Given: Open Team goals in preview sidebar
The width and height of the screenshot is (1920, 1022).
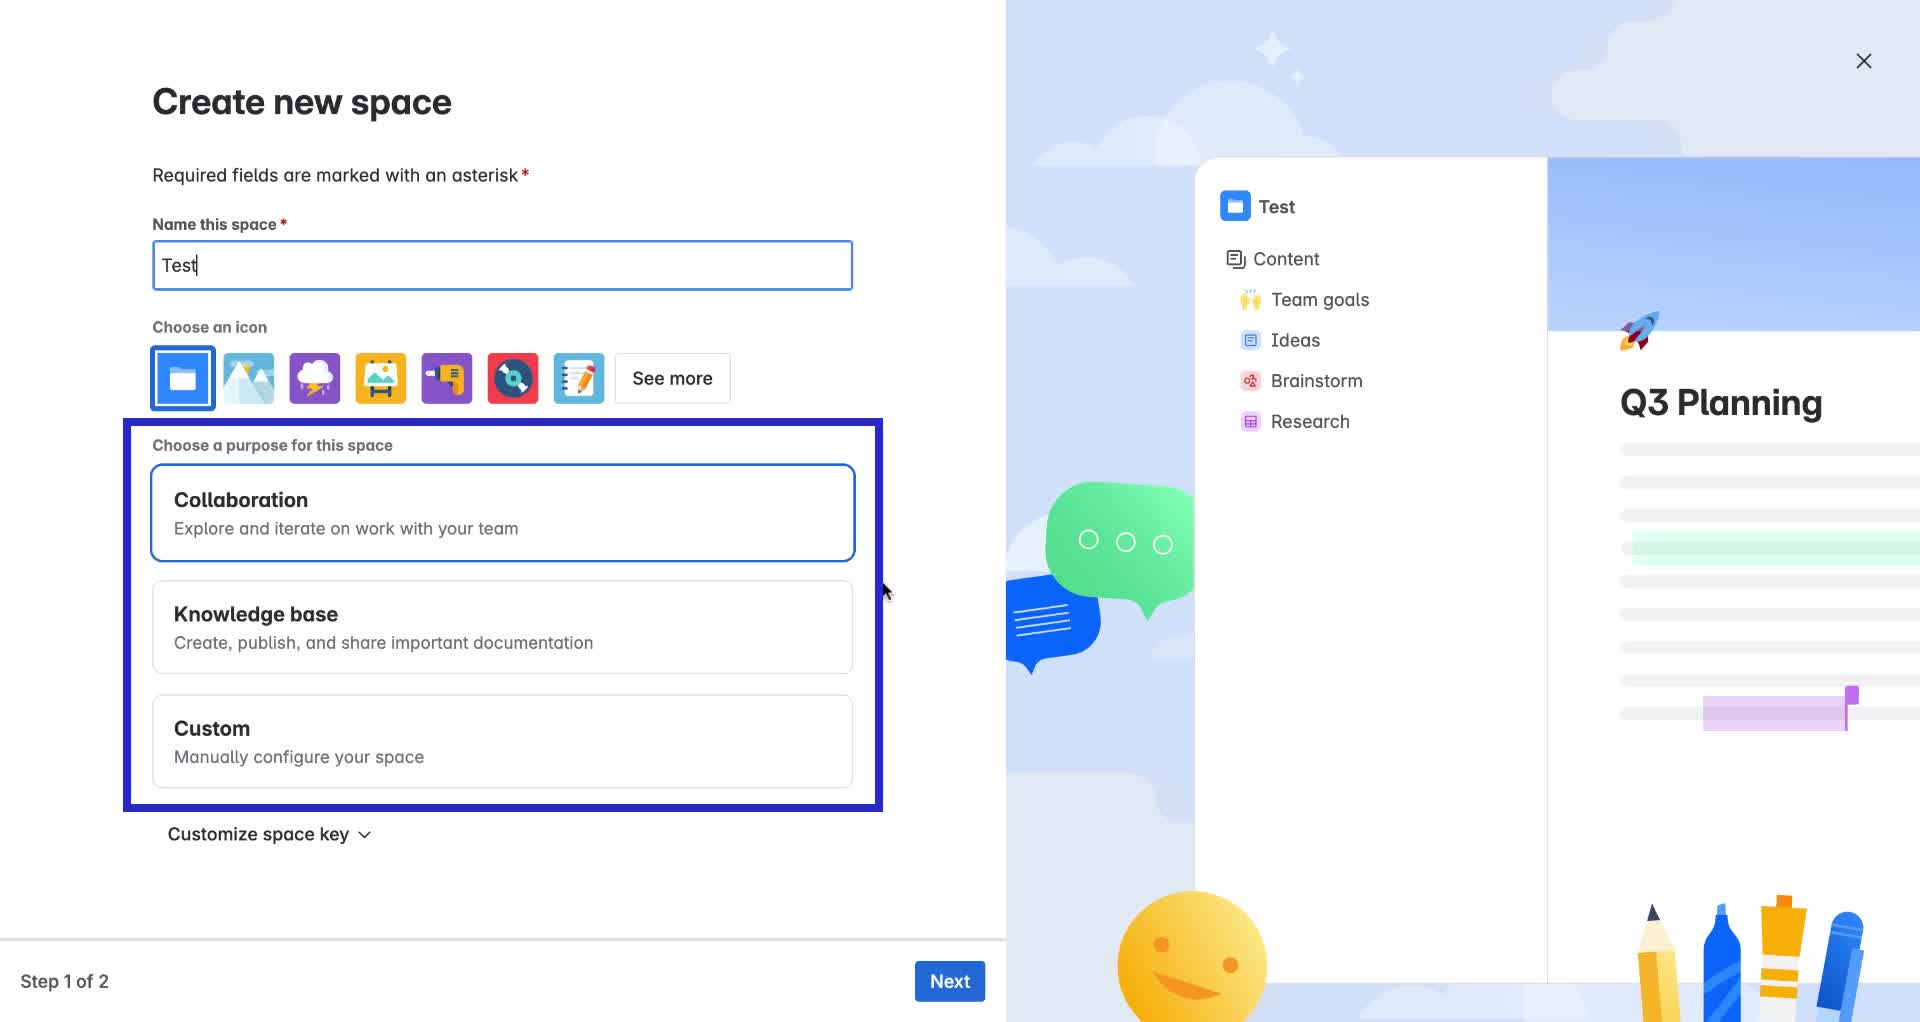Looking at the screenshot, I should click(x=1319, y=300).
